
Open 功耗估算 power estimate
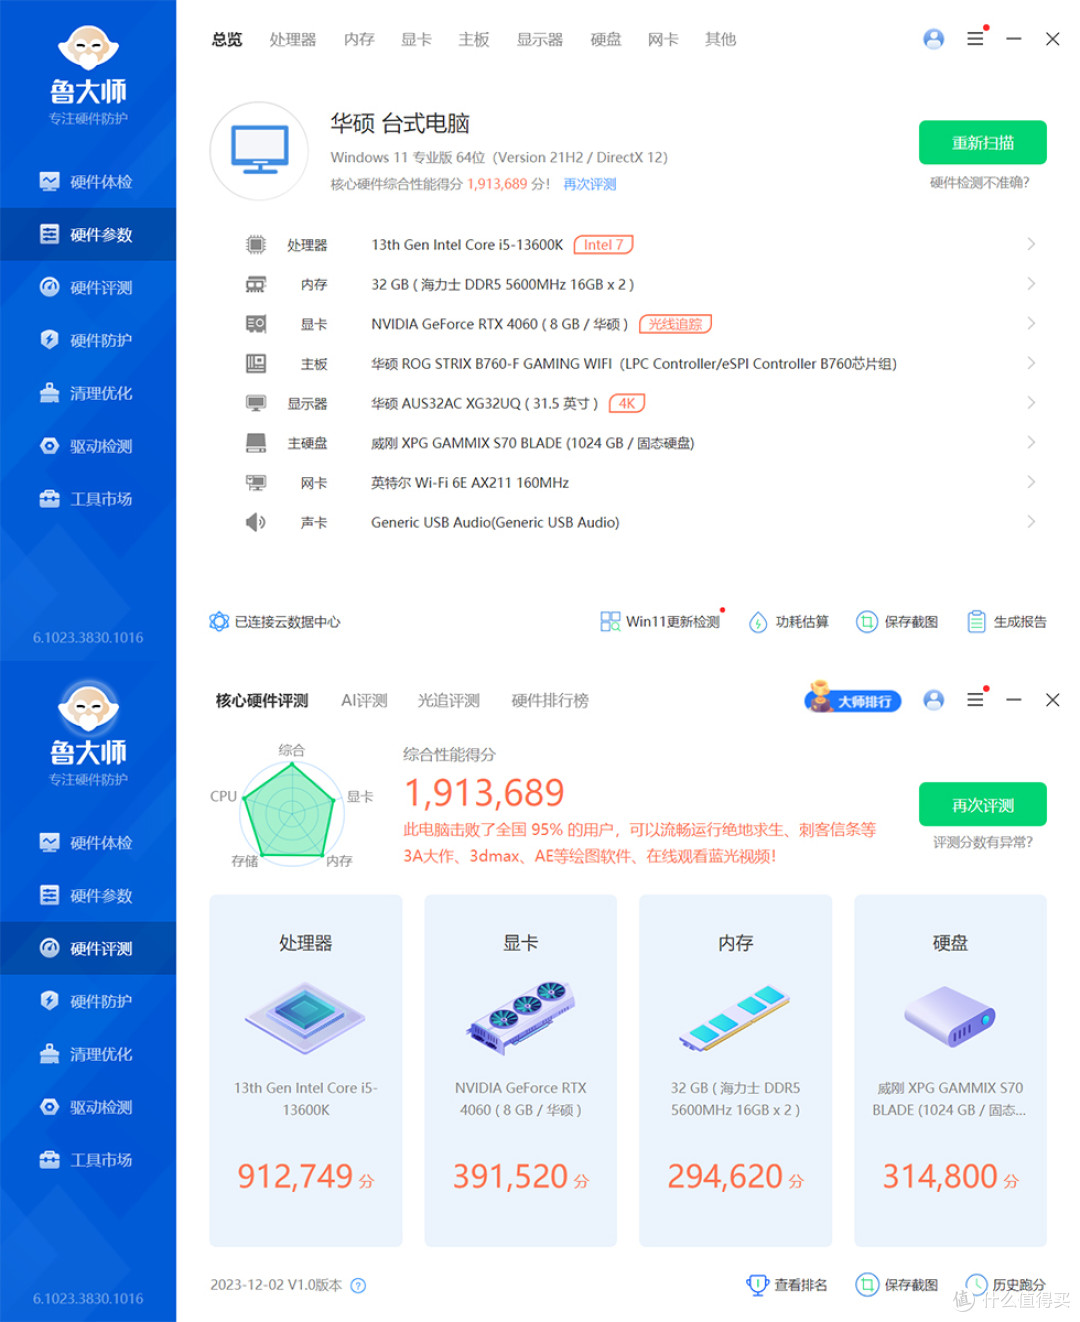pyautogui.click(x=789, y=622)
